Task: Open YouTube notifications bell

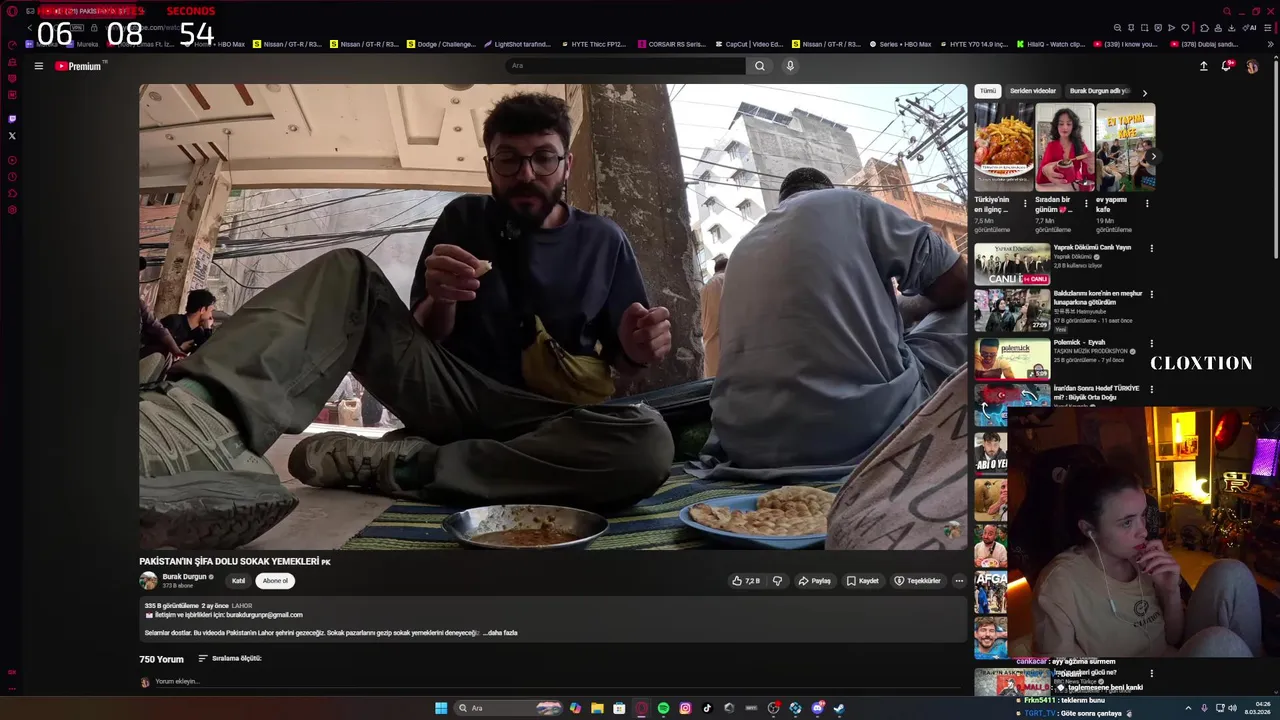Action: [x=1227, y=66]
